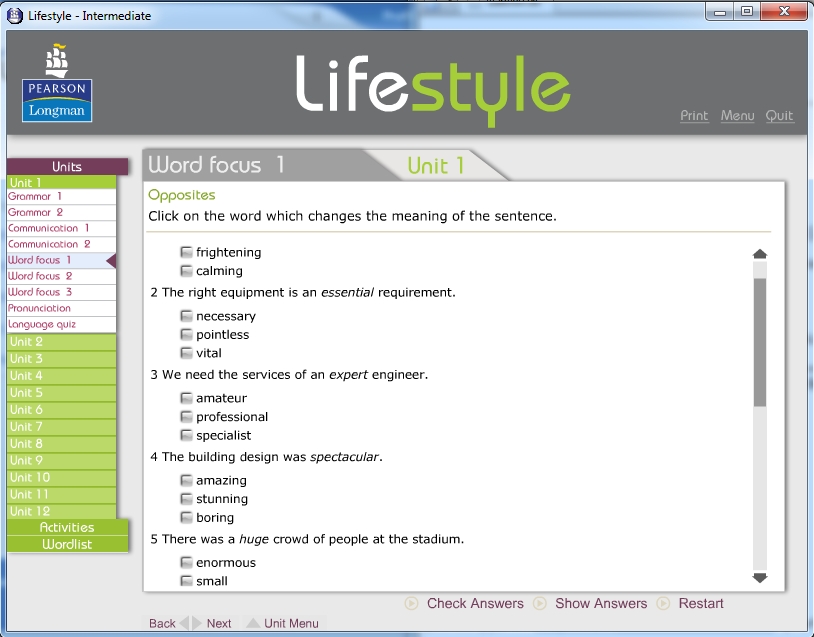Tick the 'calming' checkbox

186,271
